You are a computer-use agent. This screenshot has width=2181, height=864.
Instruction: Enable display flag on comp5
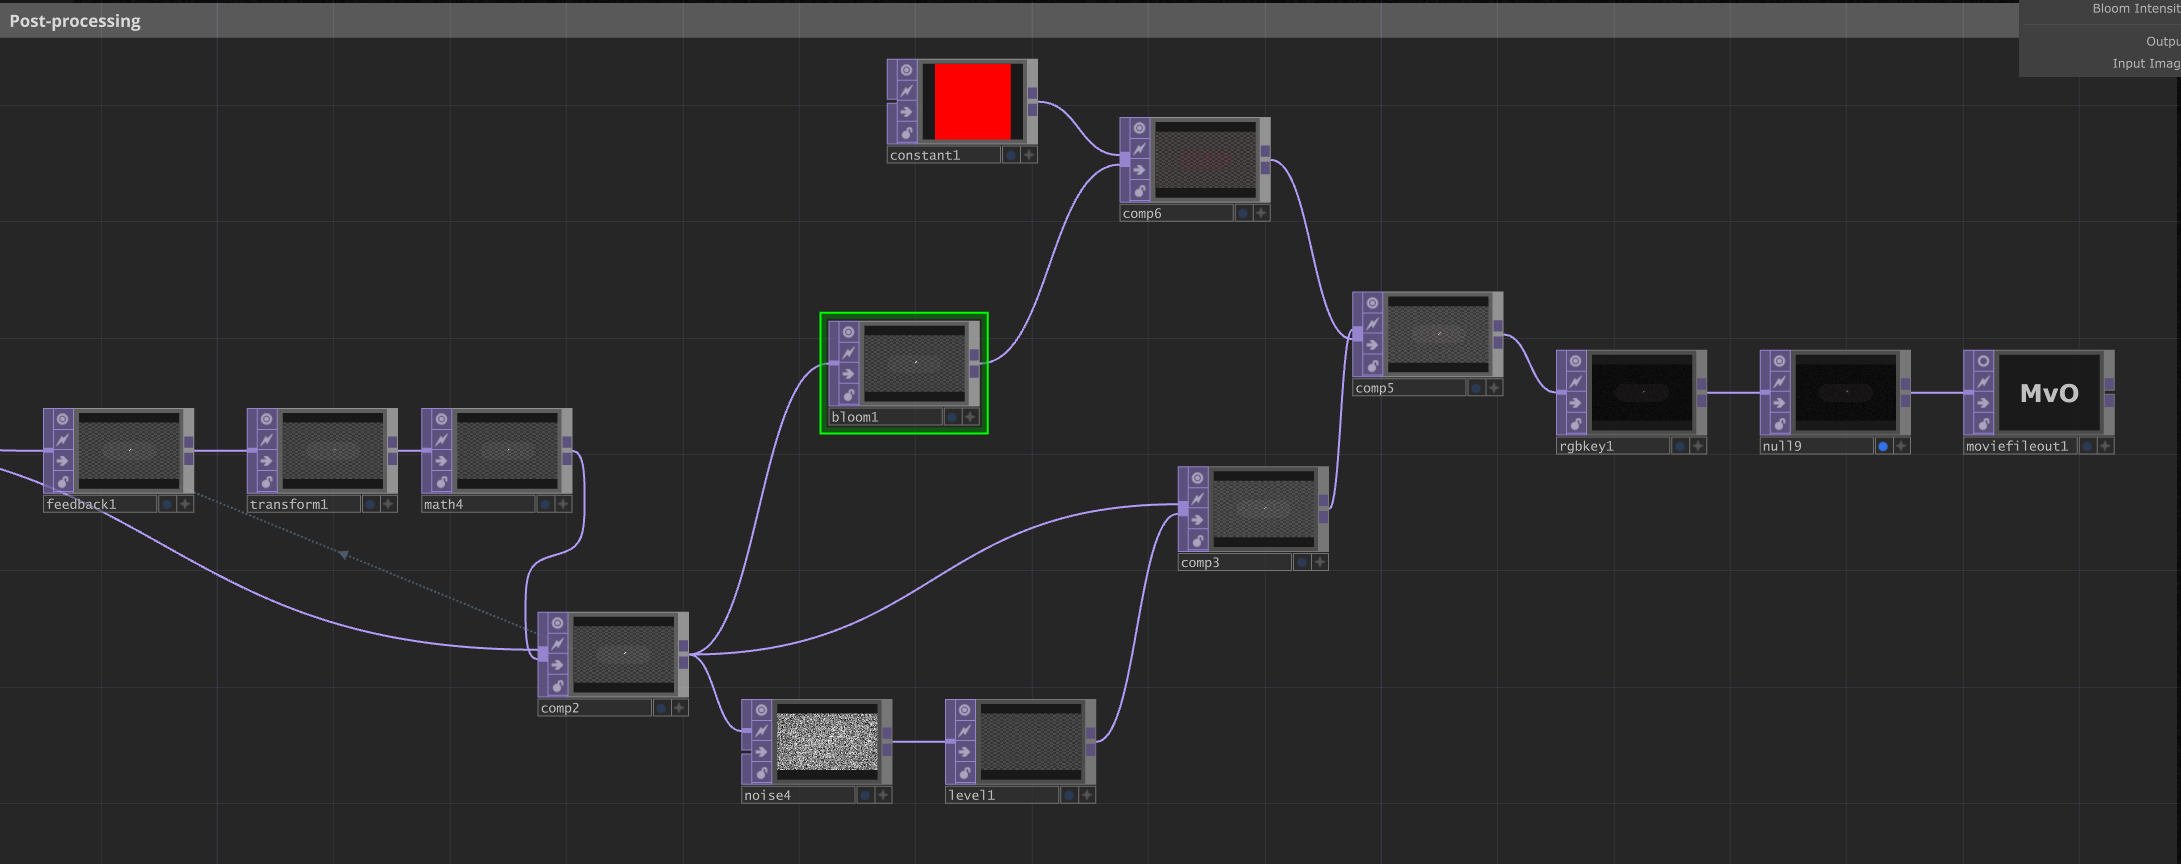(1476, 388)
